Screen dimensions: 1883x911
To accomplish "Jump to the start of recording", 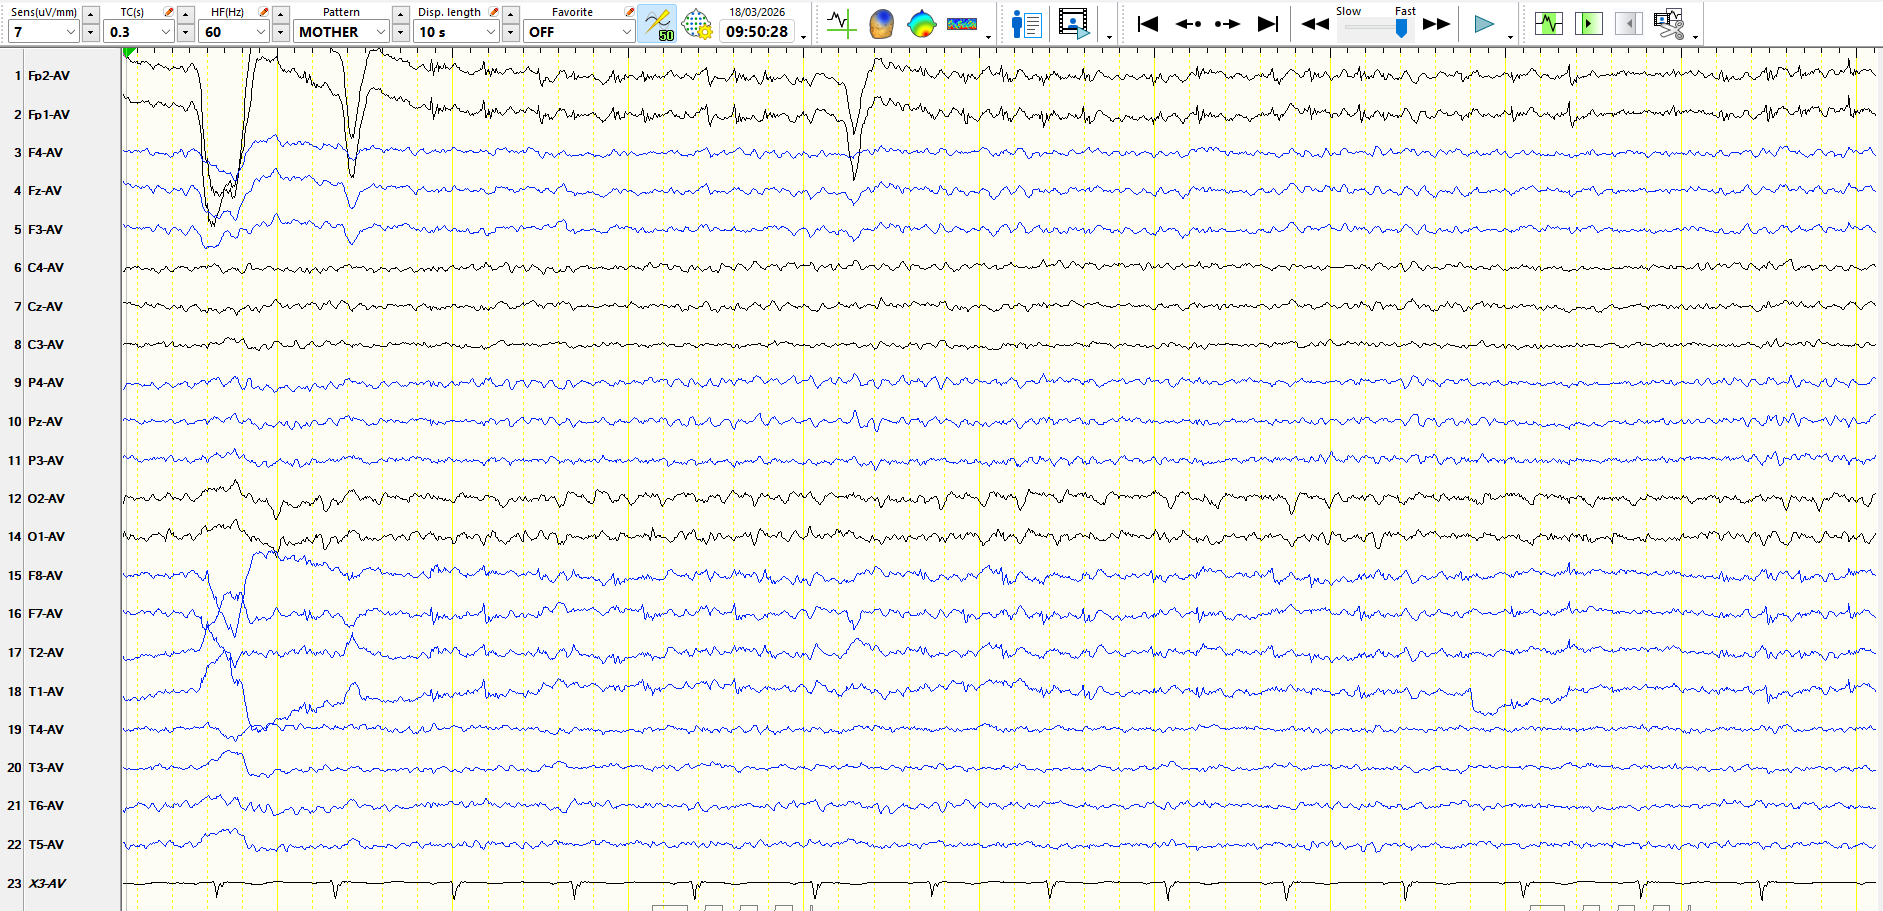I will pyautogui.click(x=1148, y=23).
